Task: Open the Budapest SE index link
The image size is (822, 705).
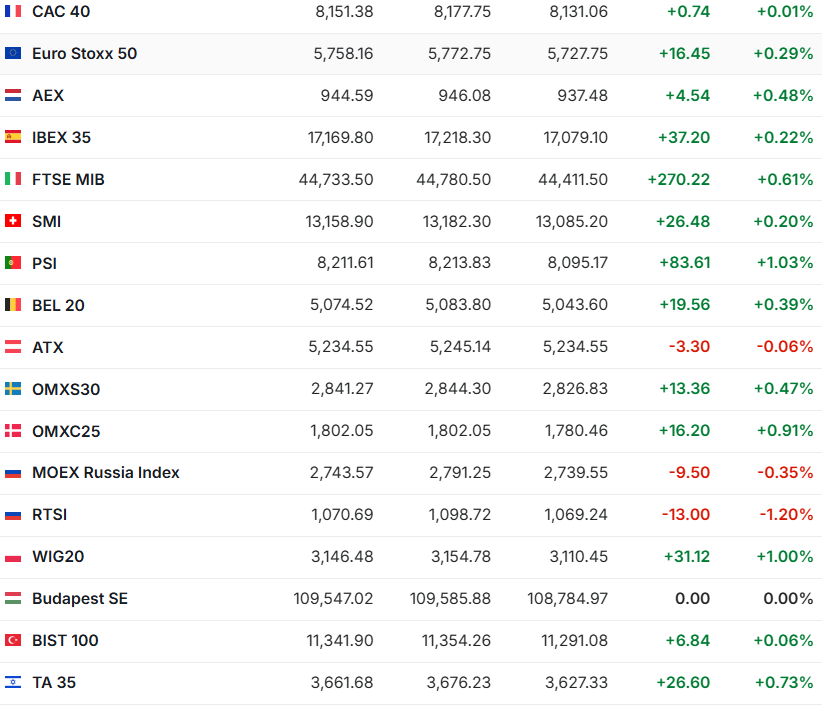Action: [80, 598]
